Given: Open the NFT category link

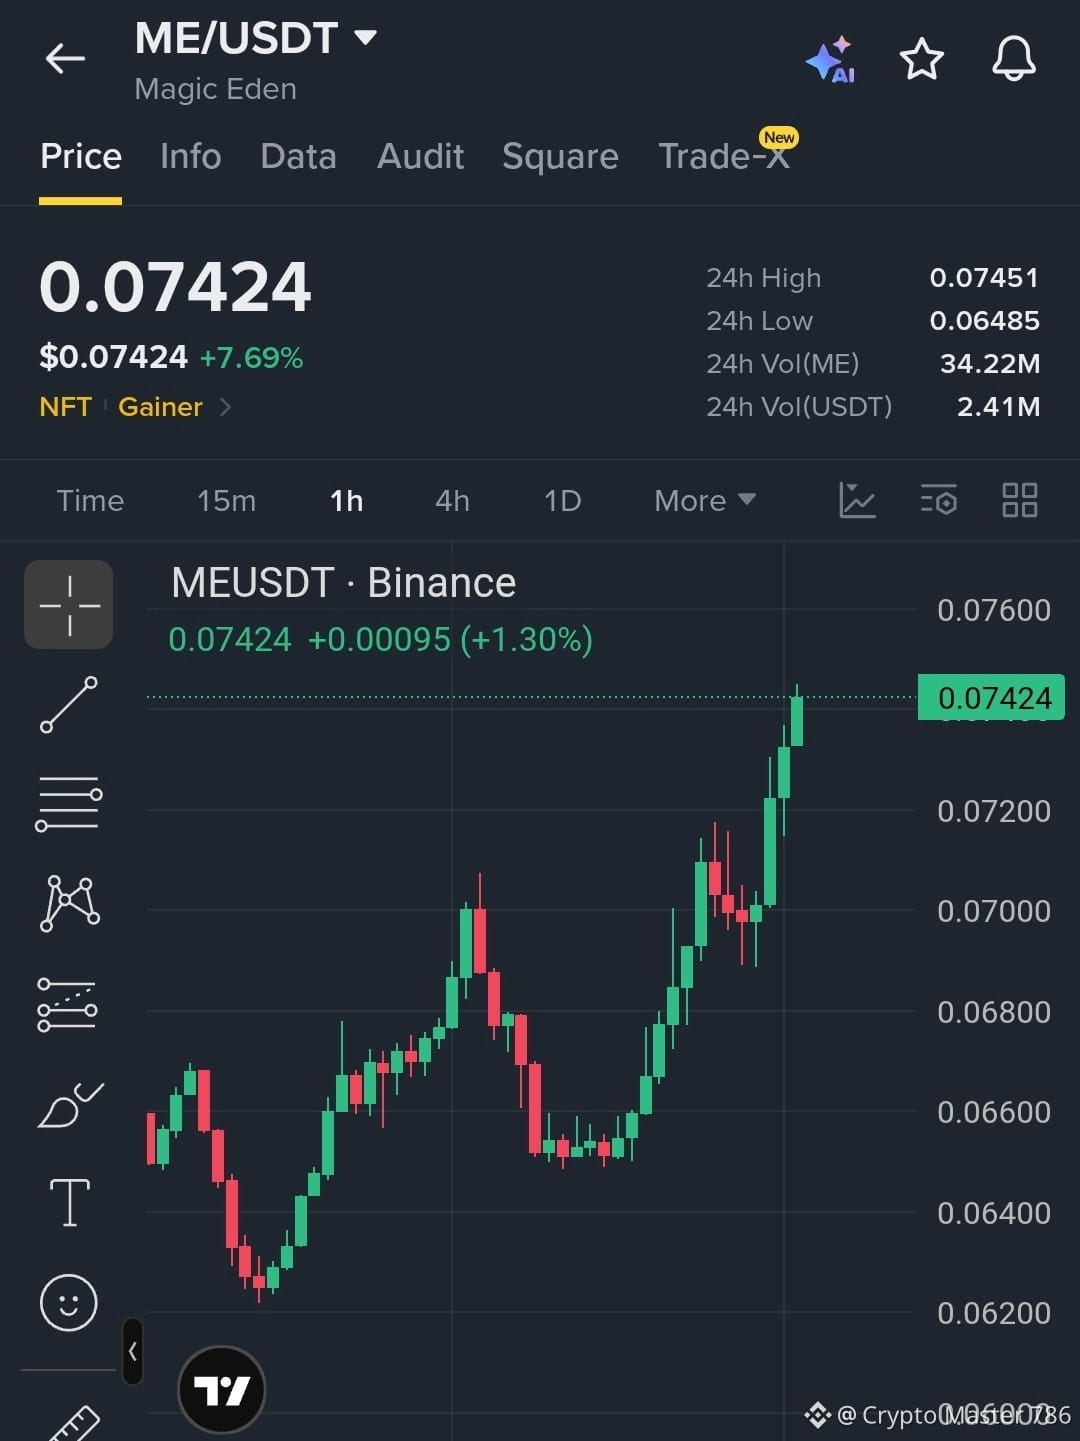Looking at the screenshot, I should [x=65, y=407].
